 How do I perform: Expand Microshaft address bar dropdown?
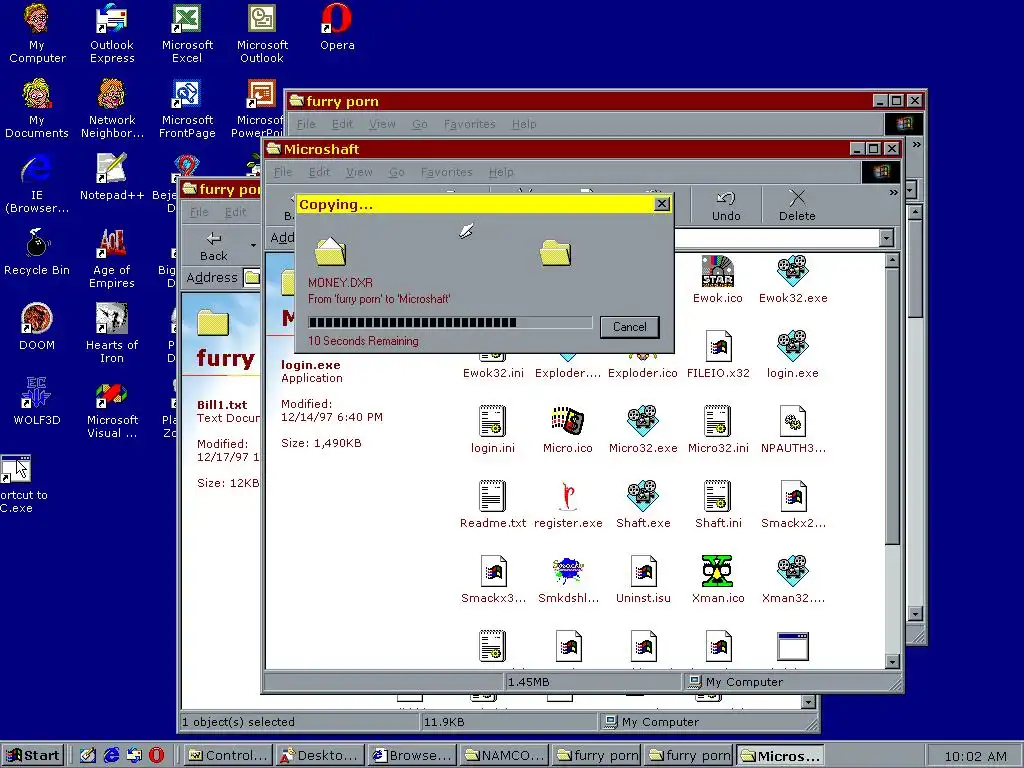coord(886,238)
